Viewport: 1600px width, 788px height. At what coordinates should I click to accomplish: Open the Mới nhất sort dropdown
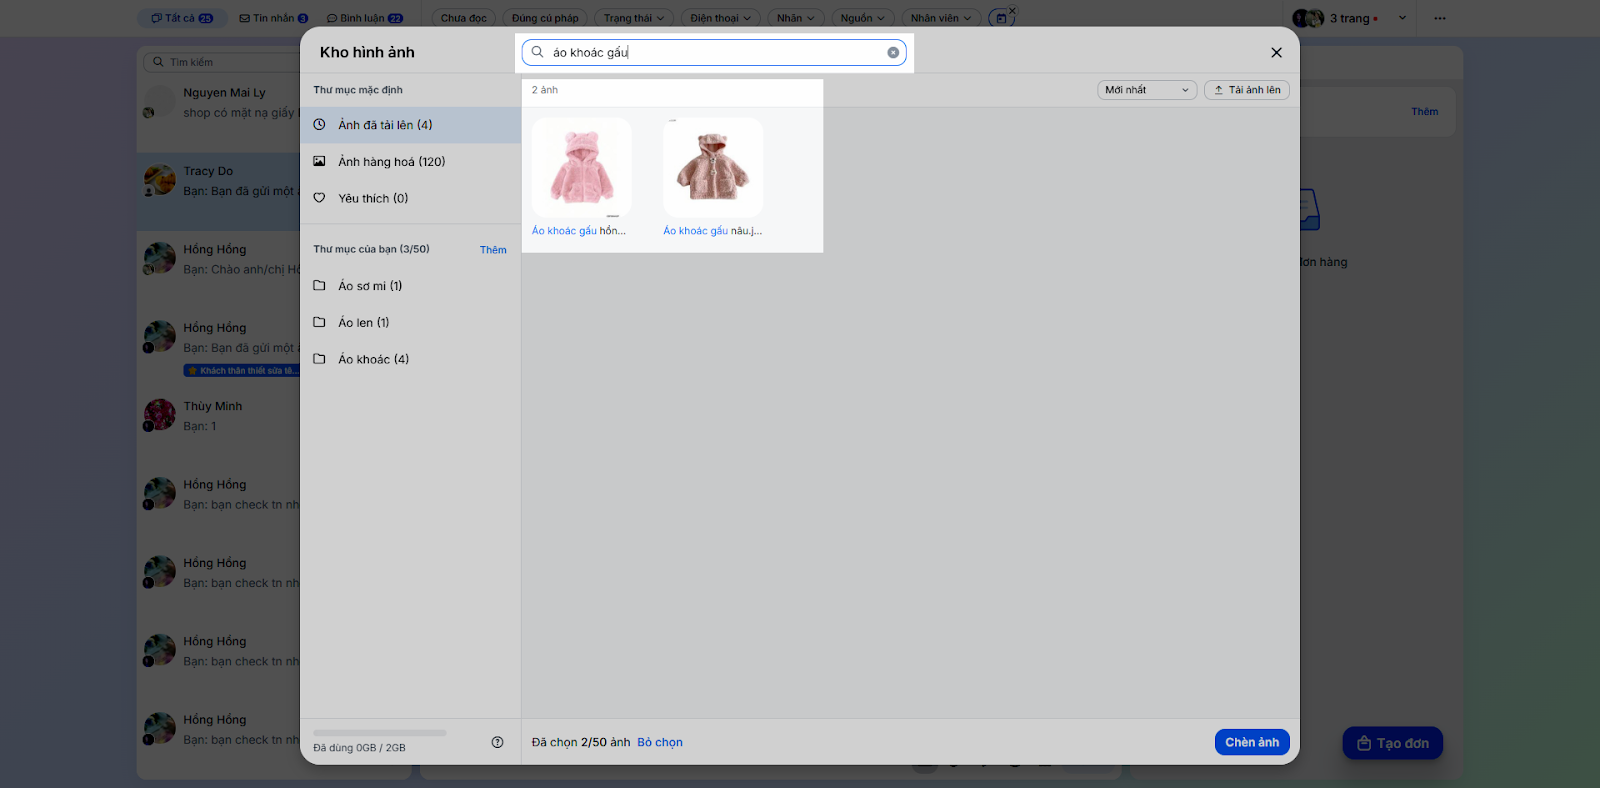pyautogui.click(x=1147, y=90)
